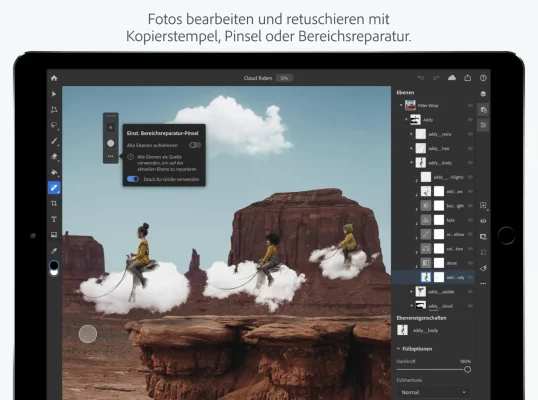Select the Brush tool
Image resolution: width=538 pixels, height=400 pixels.
coord(54,141)
